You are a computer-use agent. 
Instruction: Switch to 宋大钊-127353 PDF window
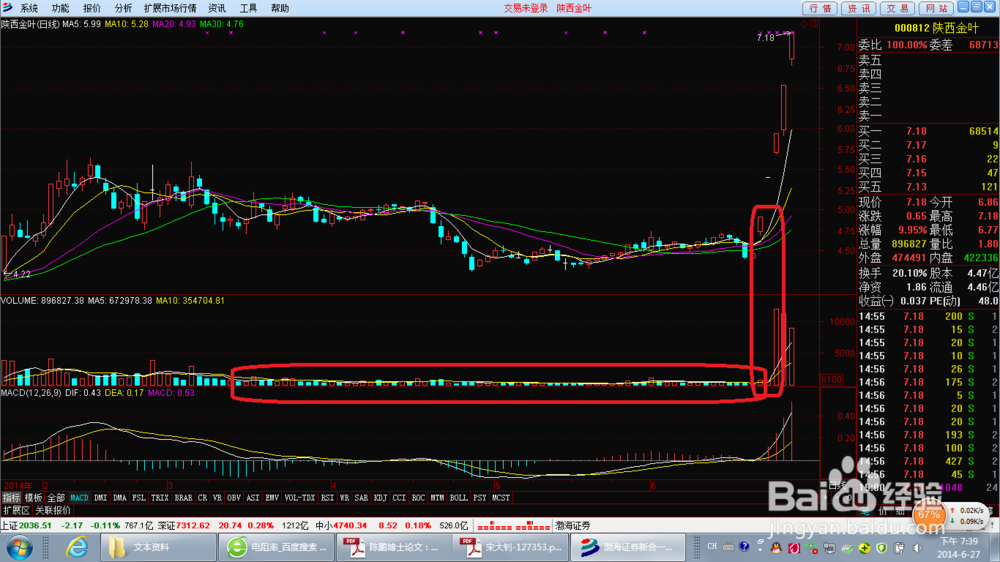coord(510,547)
